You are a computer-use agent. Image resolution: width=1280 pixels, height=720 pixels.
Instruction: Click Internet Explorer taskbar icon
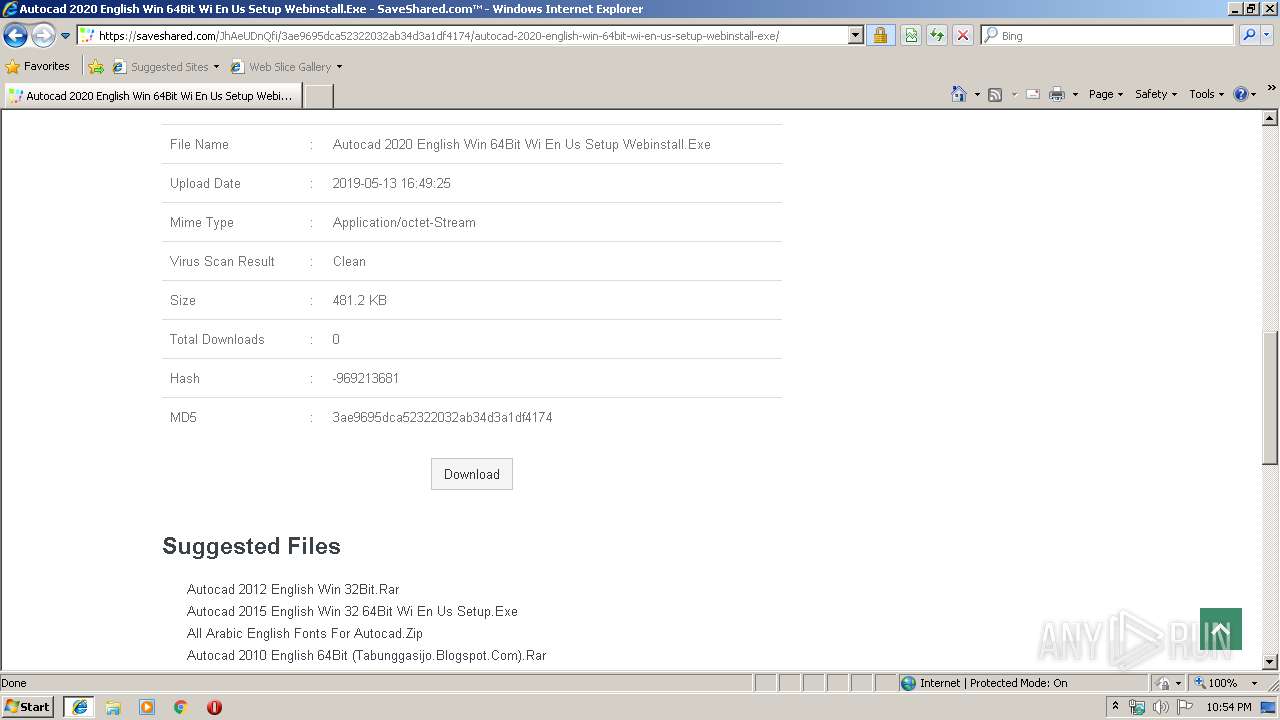79,707
